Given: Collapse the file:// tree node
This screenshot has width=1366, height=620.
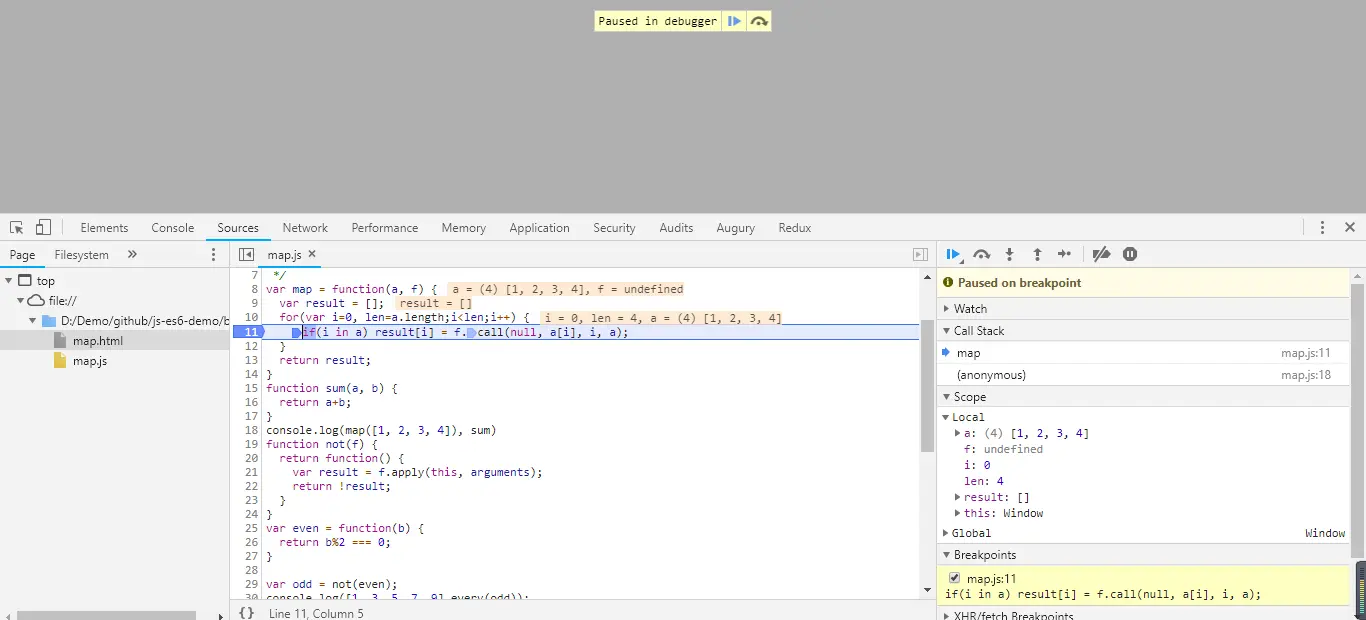Looking at the screenshot, I should pyautogui.click(x=21, y=301).
